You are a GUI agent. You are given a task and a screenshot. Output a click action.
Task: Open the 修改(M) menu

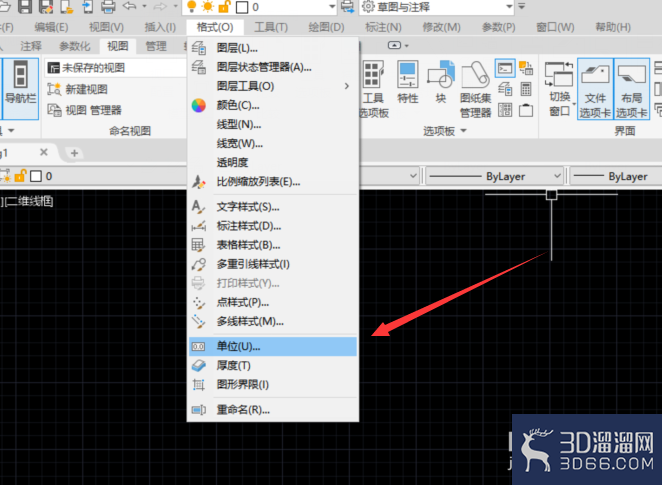(441, 27)
